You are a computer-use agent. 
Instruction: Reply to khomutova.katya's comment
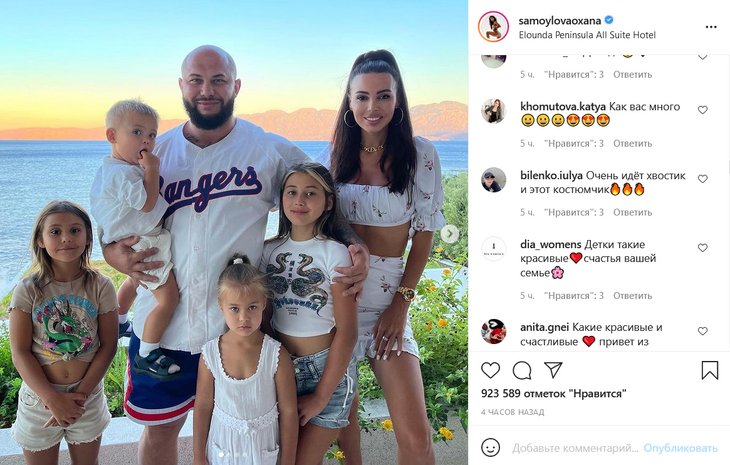[632, 143]
